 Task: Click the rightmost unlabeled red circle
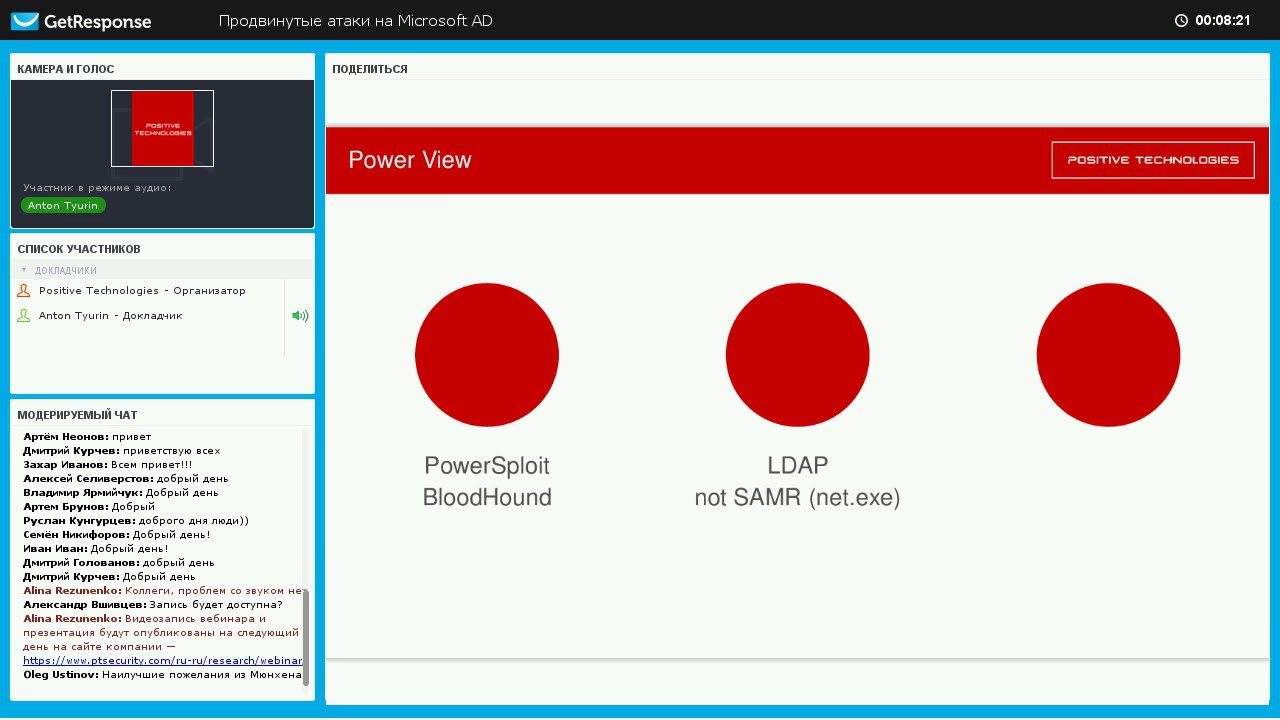coord(1108,355)
